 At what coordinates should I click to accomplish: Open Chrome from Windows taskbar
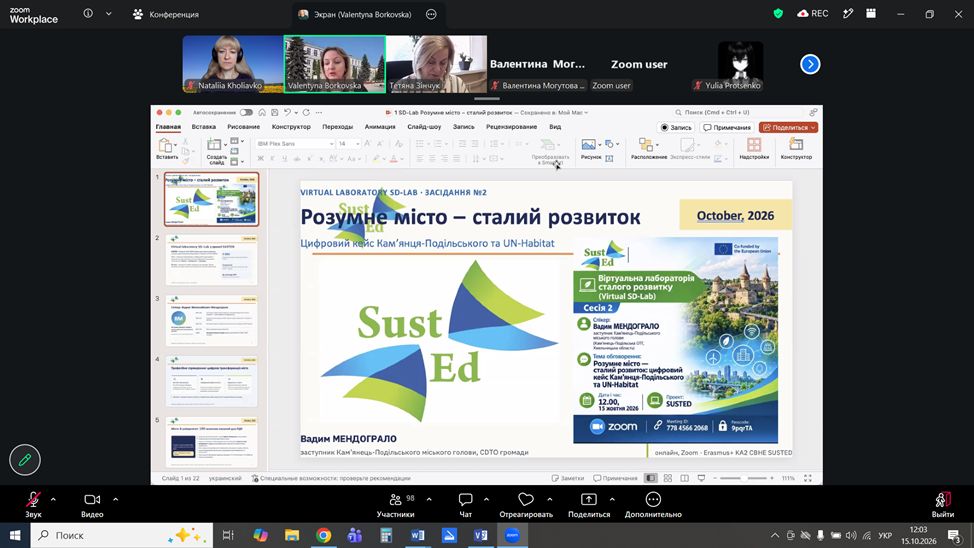[323, 535]
